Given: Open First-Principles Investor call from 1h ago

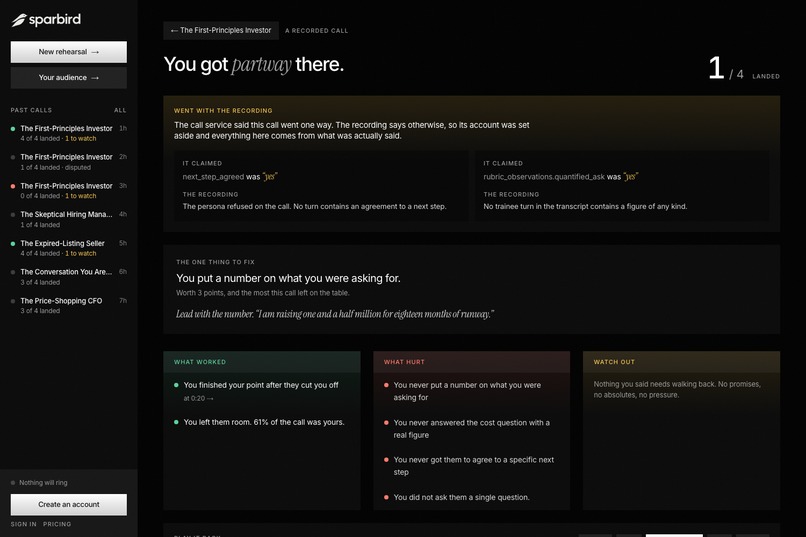Looking at the screenshot, I should 68,133.
